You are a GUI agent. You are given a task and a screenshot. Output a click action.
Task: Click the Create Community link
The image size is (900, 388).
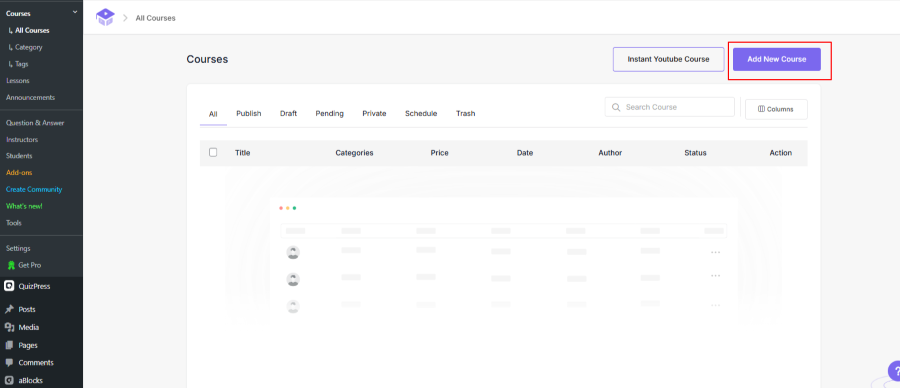click(34, 189)
